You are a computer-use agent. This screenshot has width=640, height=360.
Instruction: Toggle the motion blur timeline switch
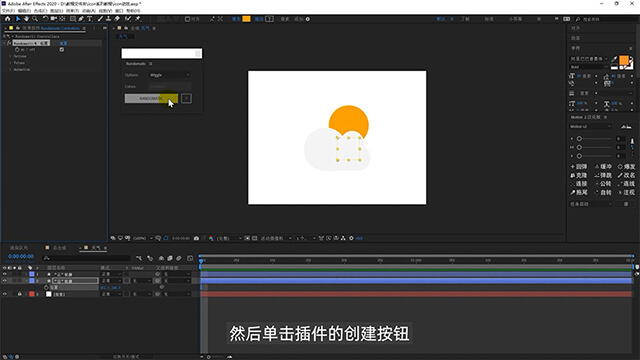click(179, 258)
